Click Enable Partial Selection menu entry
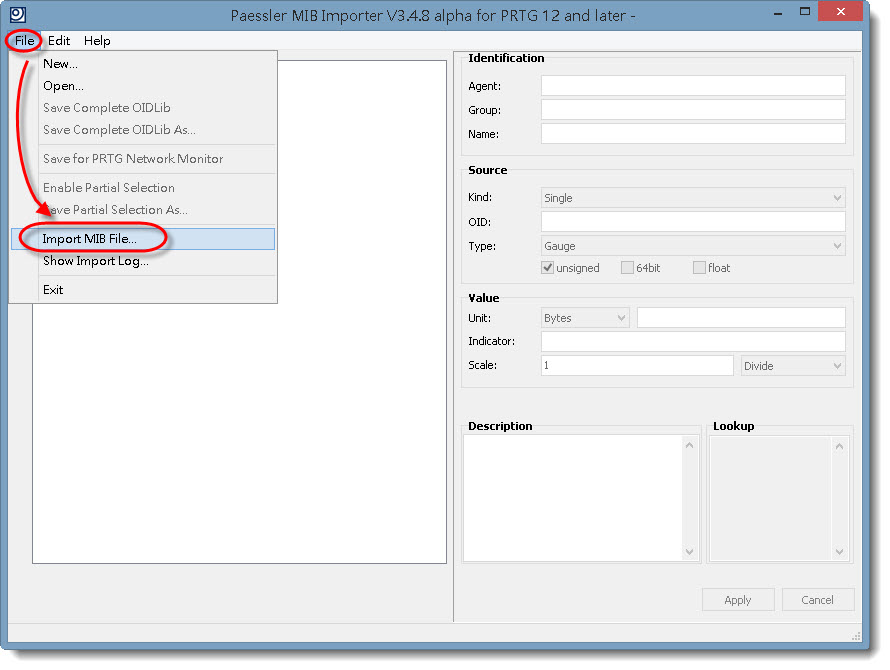Image resolution: width=890 pixels, height=670 pixels. (143, 188)
